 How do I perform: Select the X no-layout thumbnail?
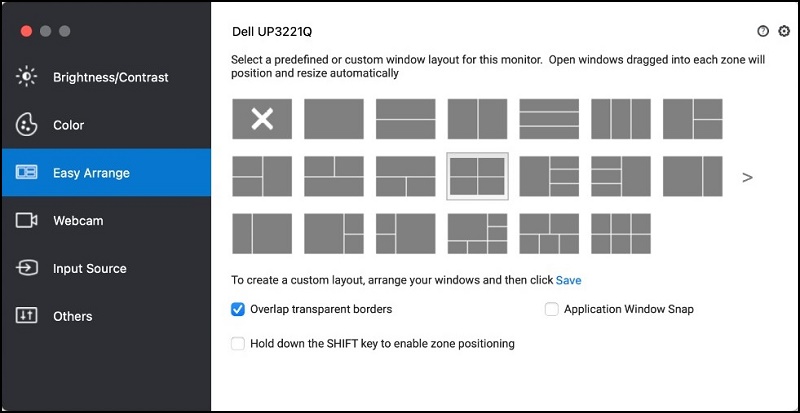pos(262,119)
